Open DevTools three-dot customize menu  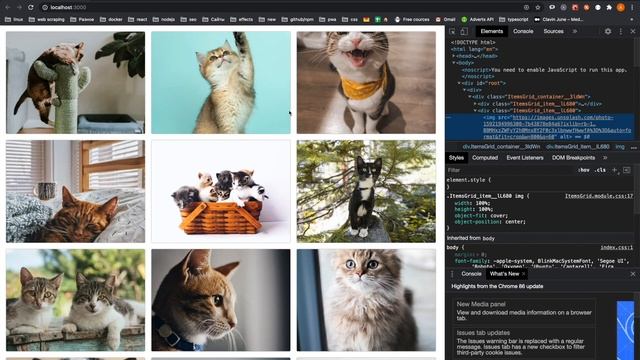pyautogui.click(x=621, y=31)
